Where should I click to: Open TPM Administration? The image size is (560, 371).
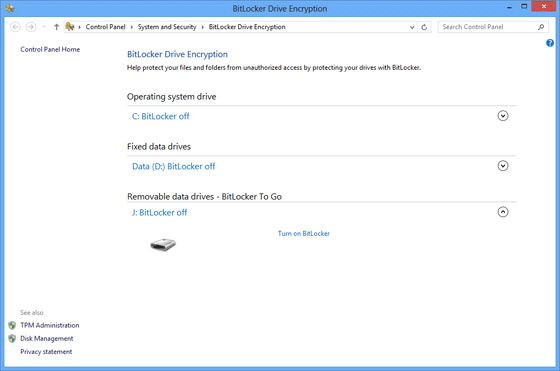50,325
